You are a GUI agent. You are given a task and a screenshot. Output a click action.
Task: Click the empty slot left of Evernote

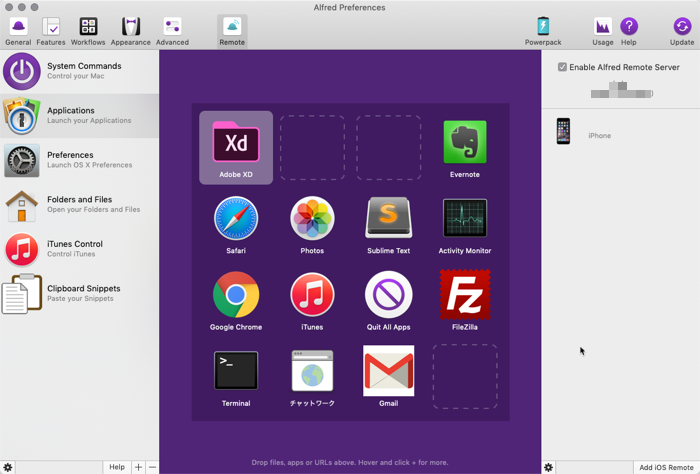click(388, 148)
